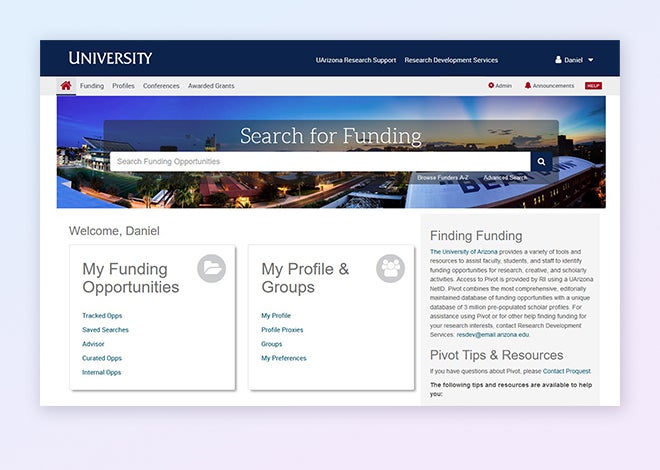Open Tracked Opps link
This screenshot has height=470, width=660.
pos(102,316)
